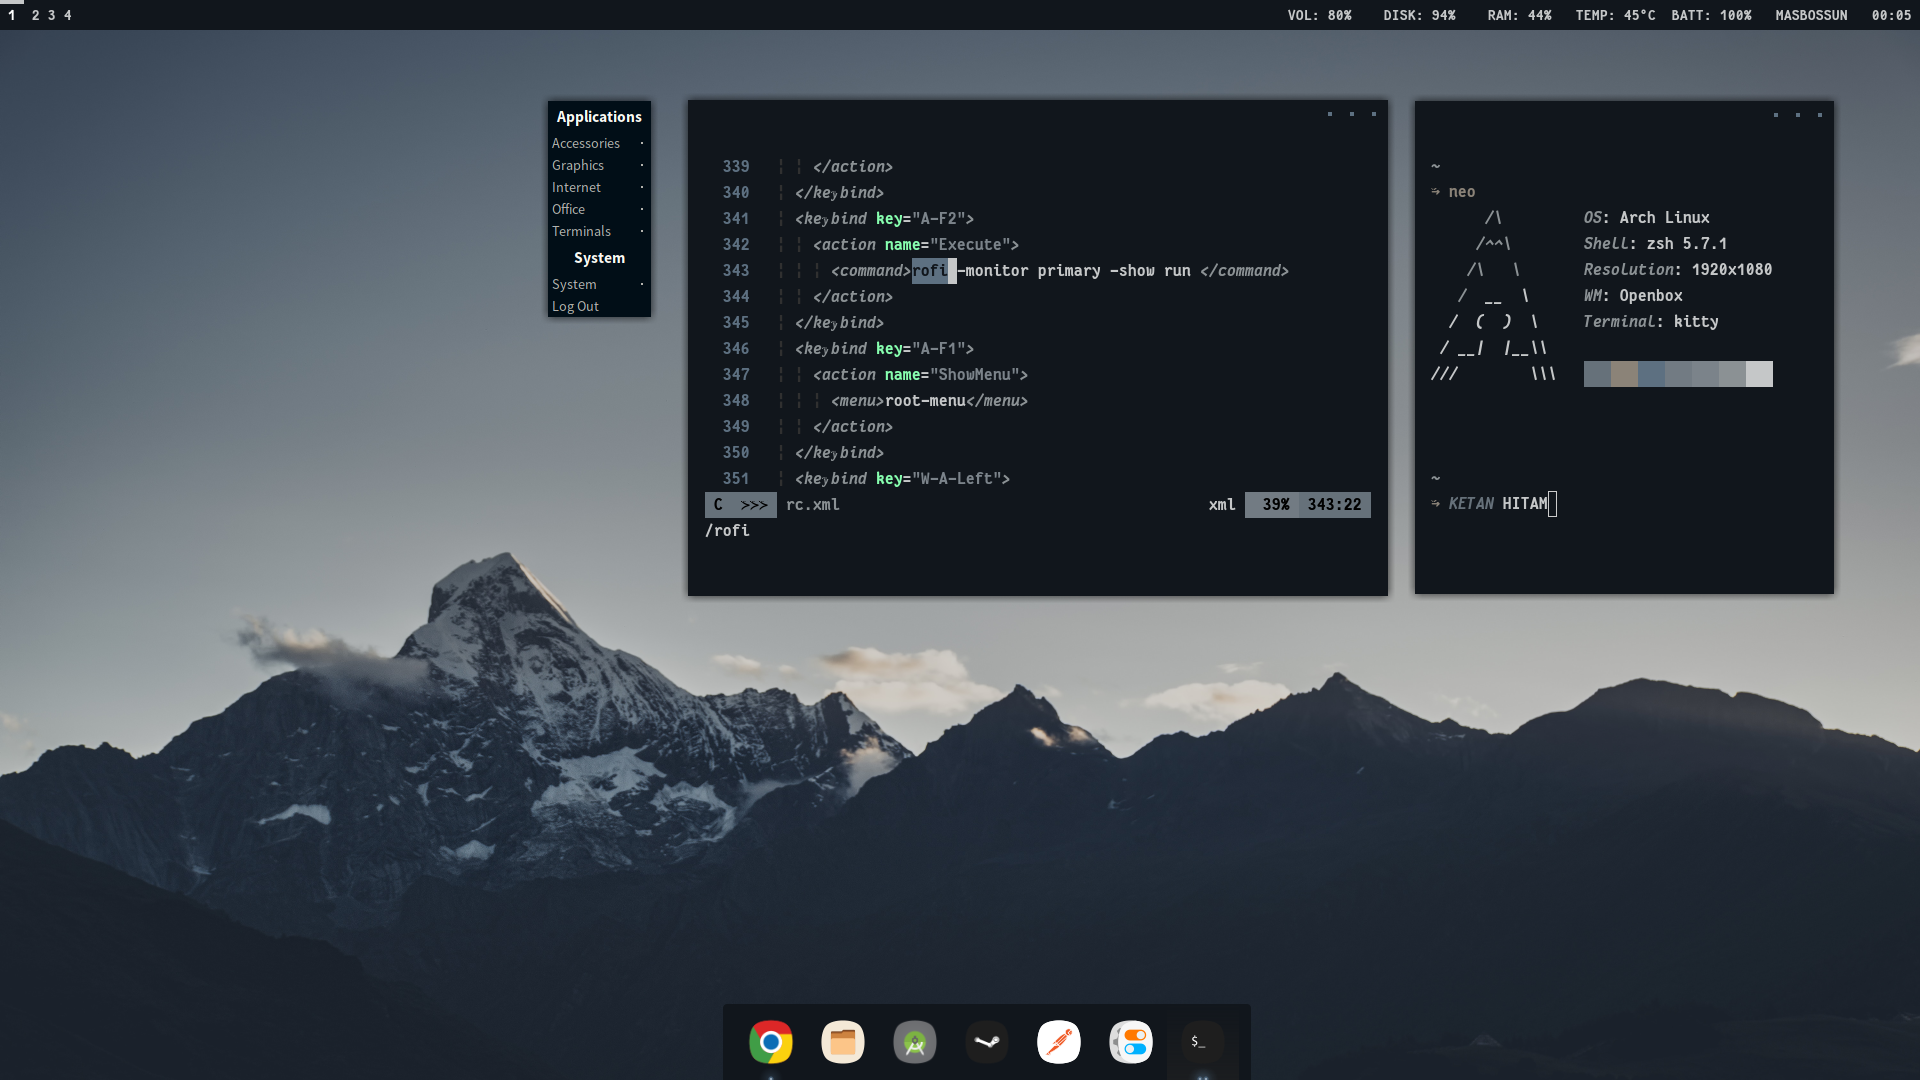Image resolution: width=1920 pixels, height=1080 pixels.
Task: Switch to workspace 4 in top bar
Action: [68, 15]
